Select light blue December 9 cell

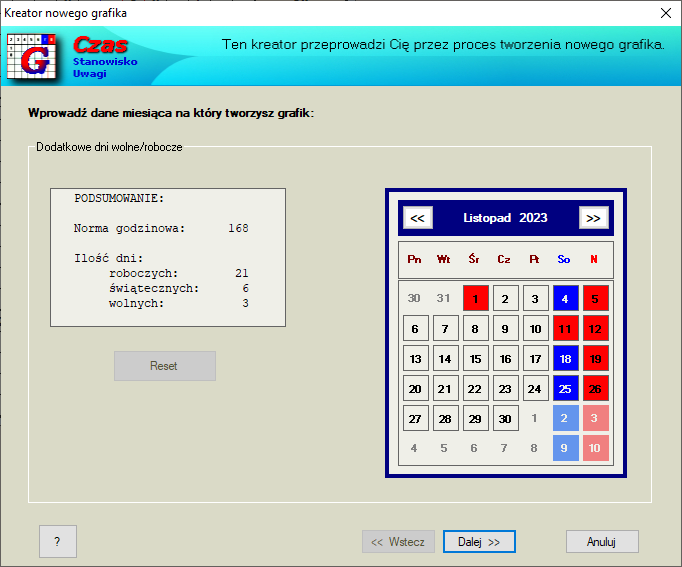[564, 448]
